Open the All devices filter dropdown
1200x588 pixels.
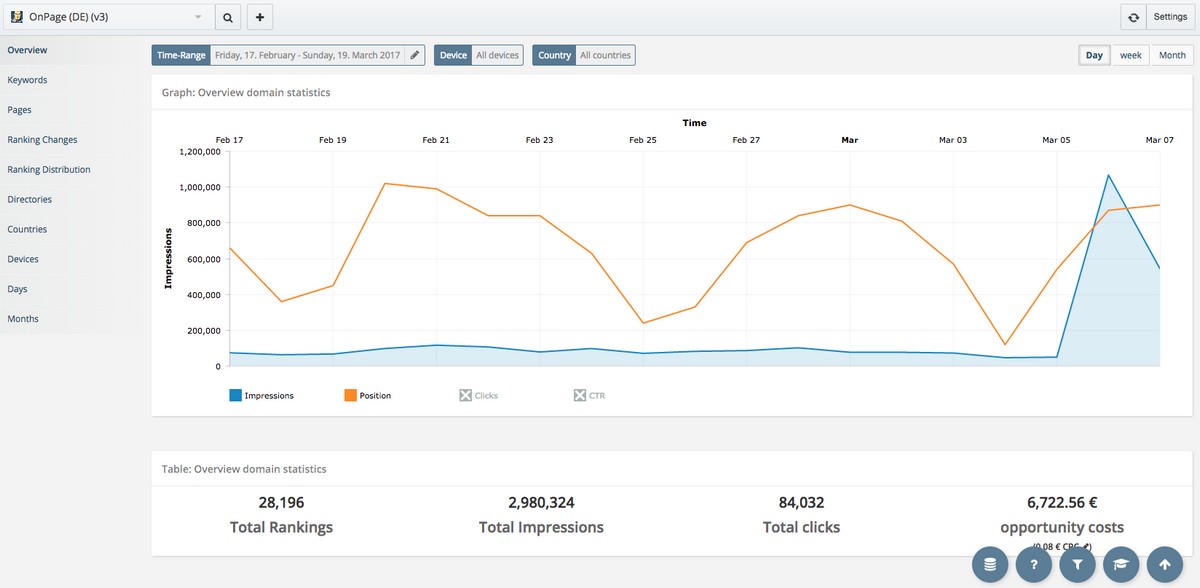coord(497,55)
